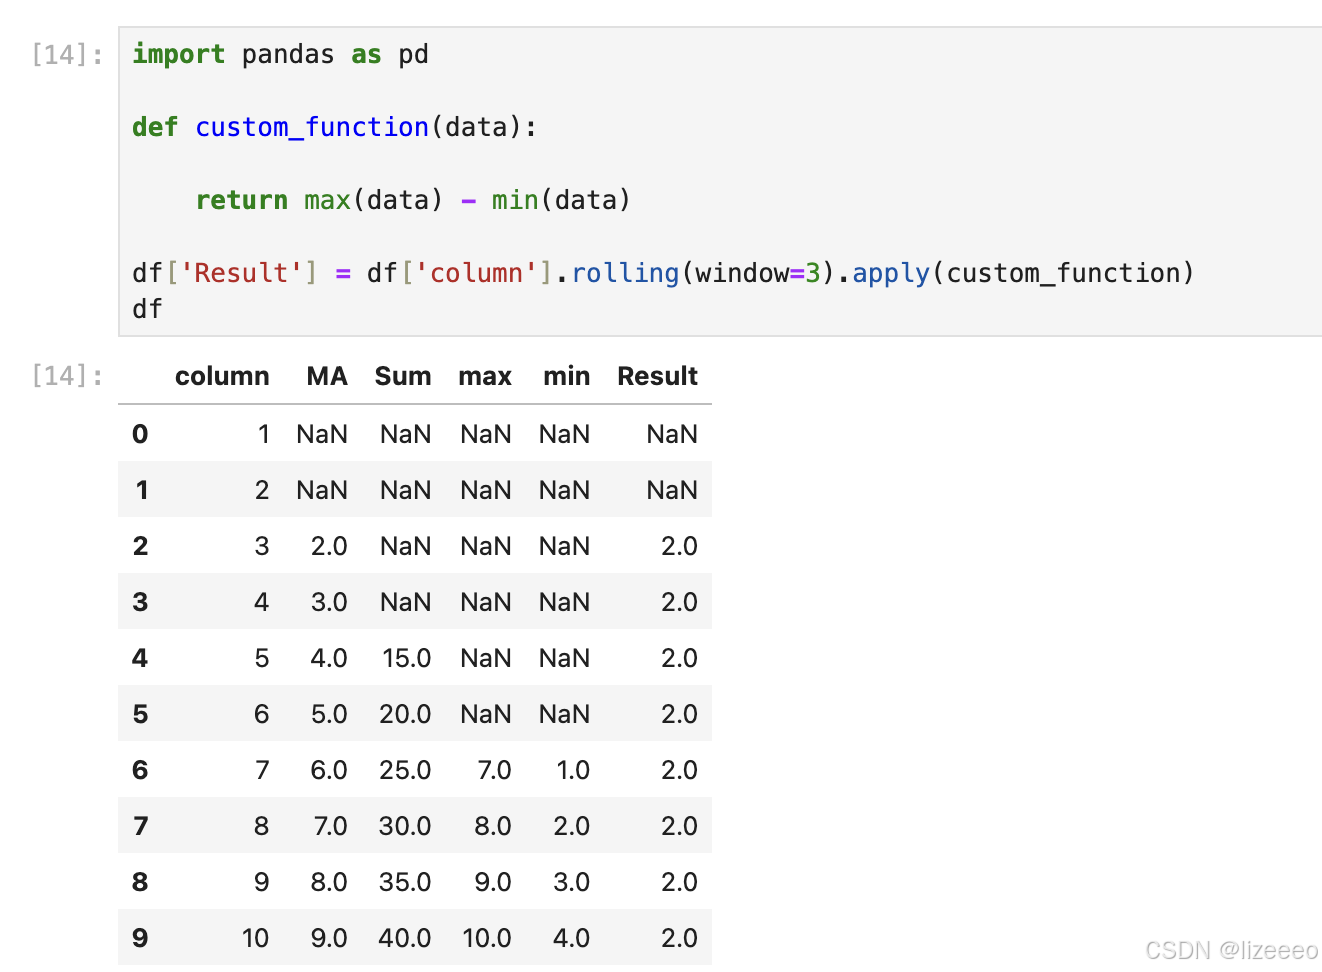Click the apply method in the code

[x=890, y=272]
